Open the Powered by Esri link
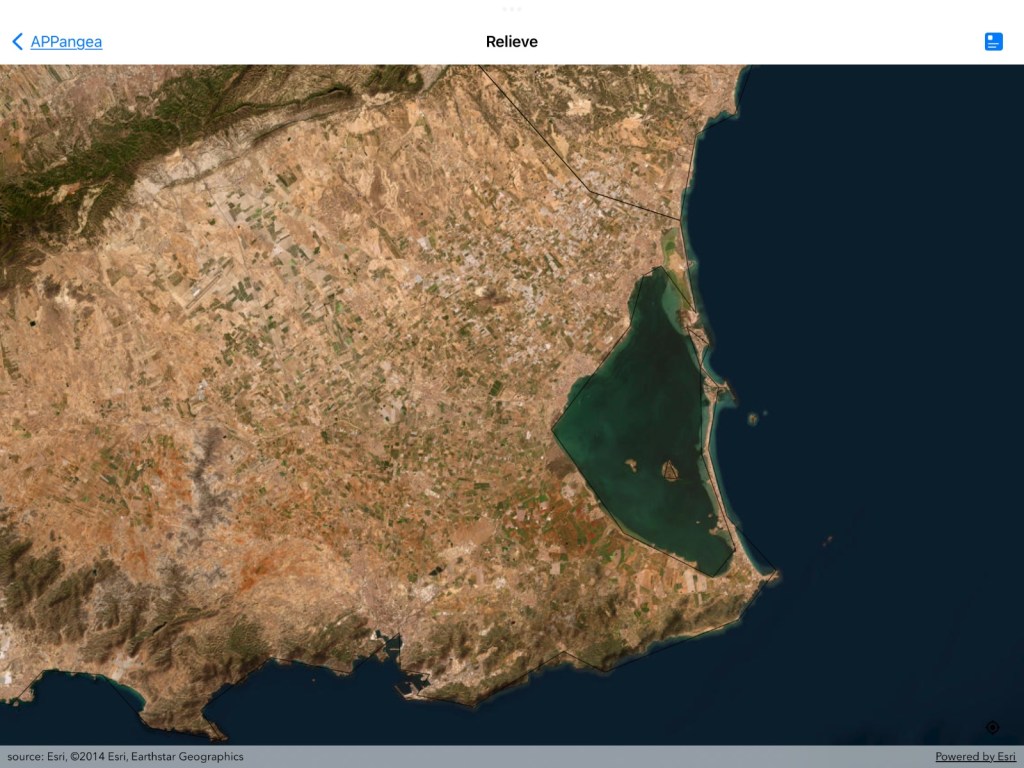The height and width of the screenshot is (768, 1024). coord(975,757)
